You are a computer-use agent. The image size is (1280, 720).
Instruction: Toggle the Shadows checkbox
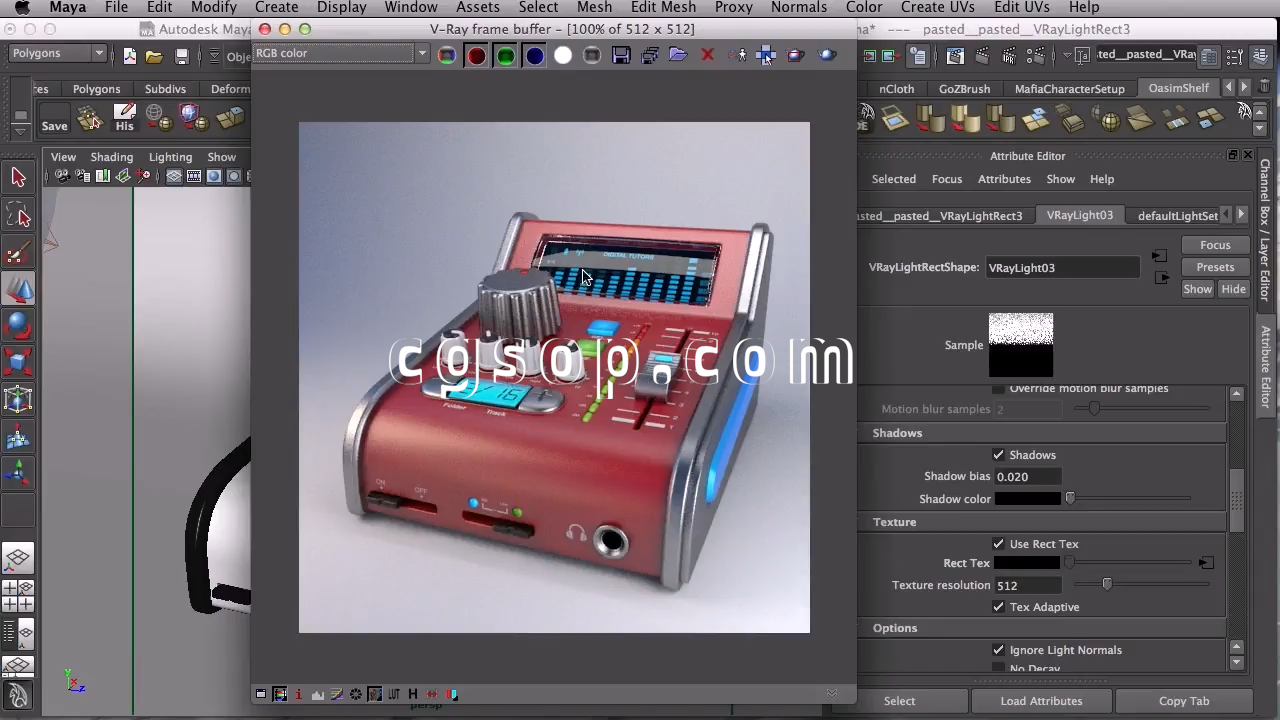click(x=998, y=455)
